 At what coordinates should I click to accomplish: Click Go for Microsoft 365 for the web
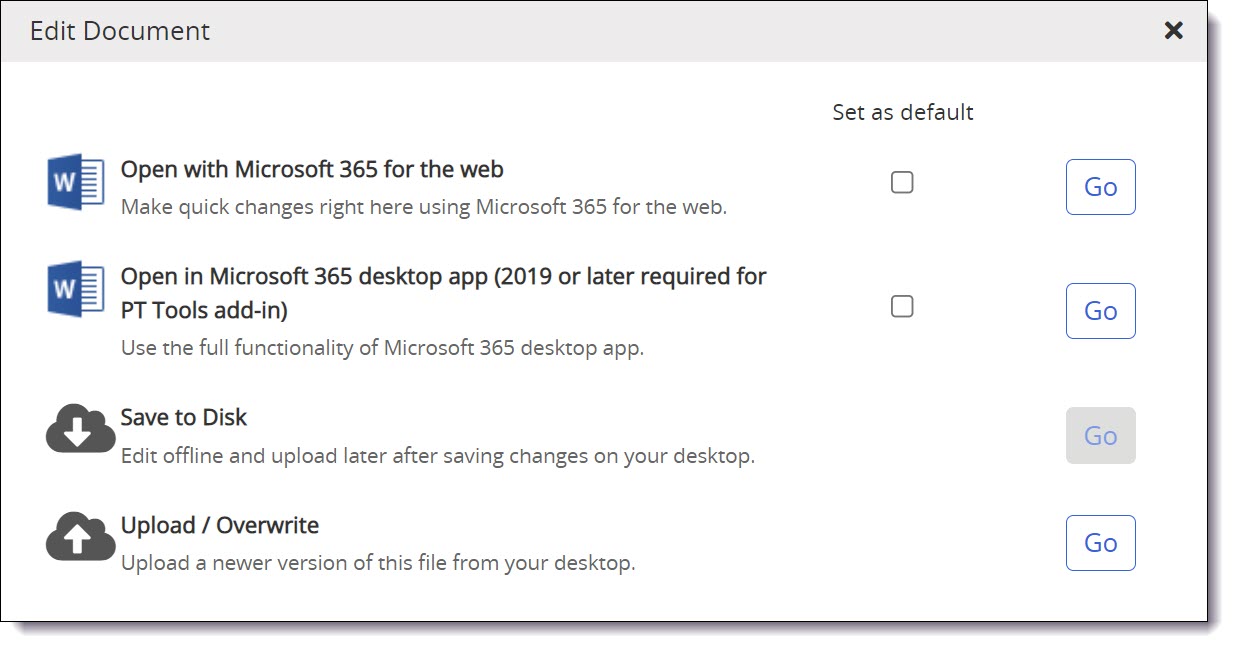point(1100,187)
